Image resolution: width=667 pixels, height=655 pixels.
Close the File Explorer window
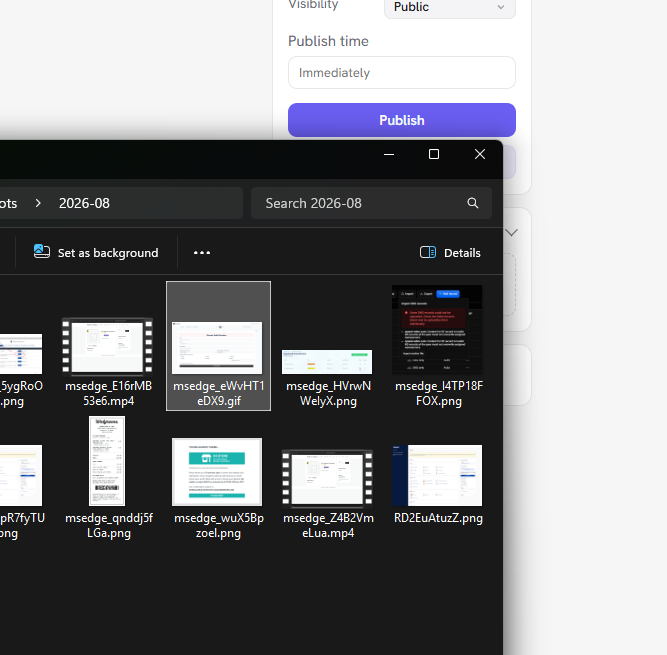pos(480,154)
